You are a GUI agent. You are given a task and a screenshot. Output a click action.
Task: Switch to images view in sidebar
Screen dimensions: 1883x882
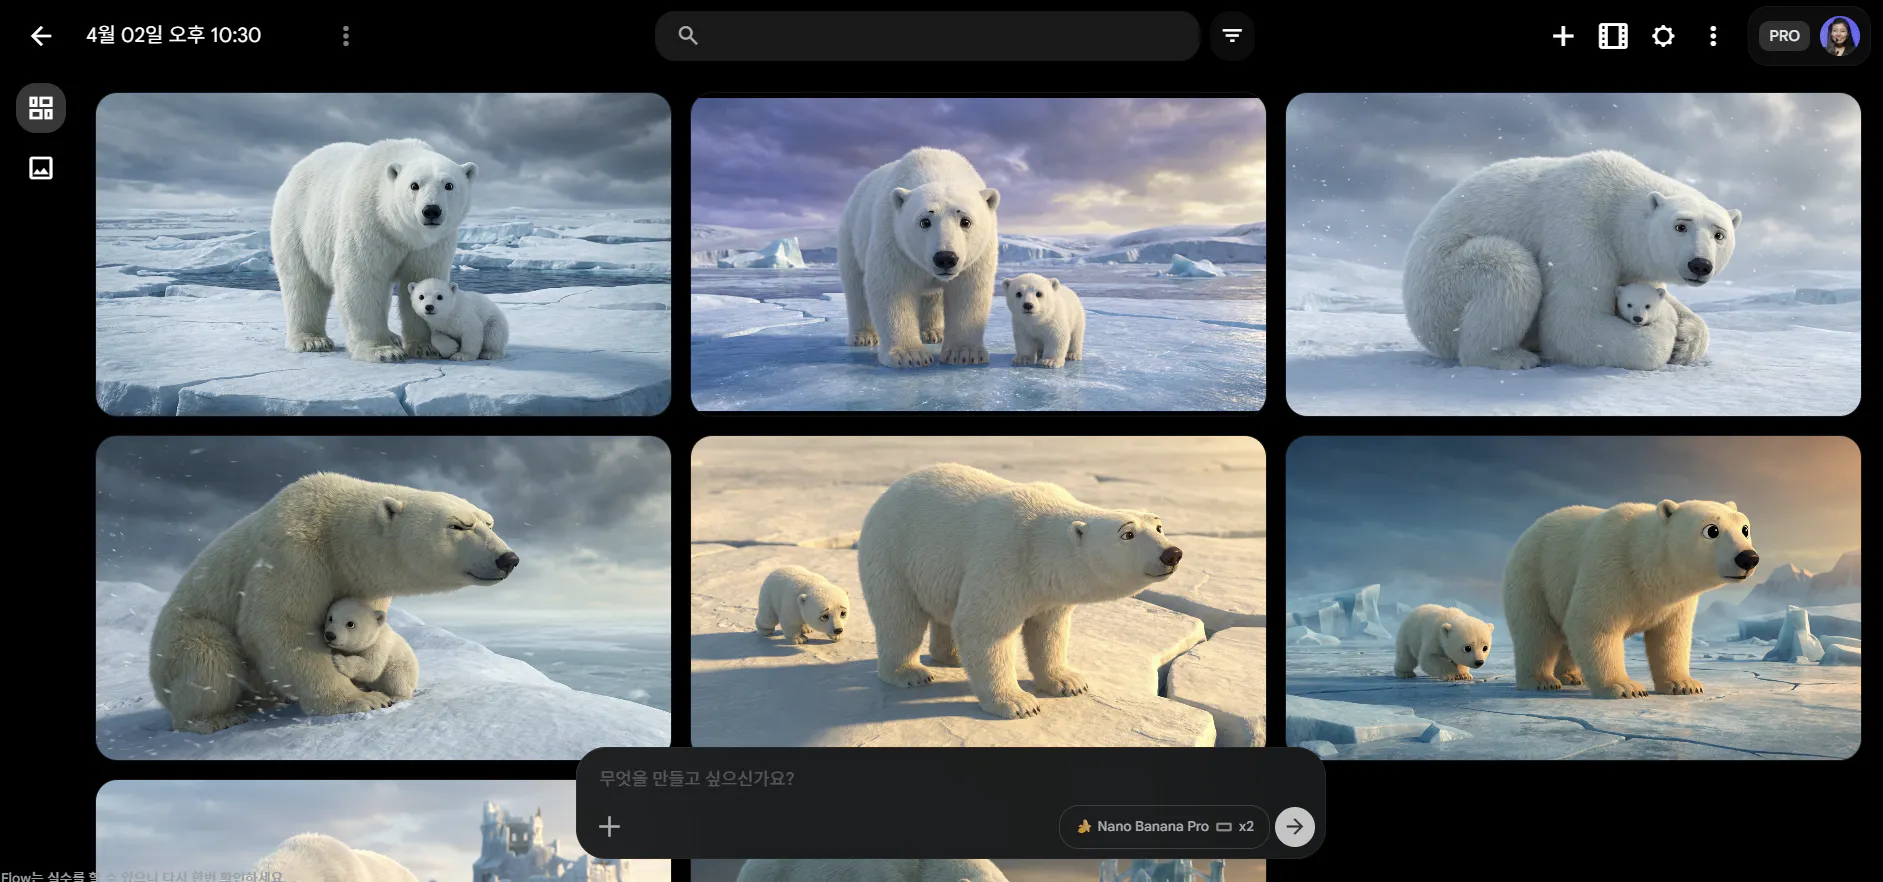[x=41, y=168]
